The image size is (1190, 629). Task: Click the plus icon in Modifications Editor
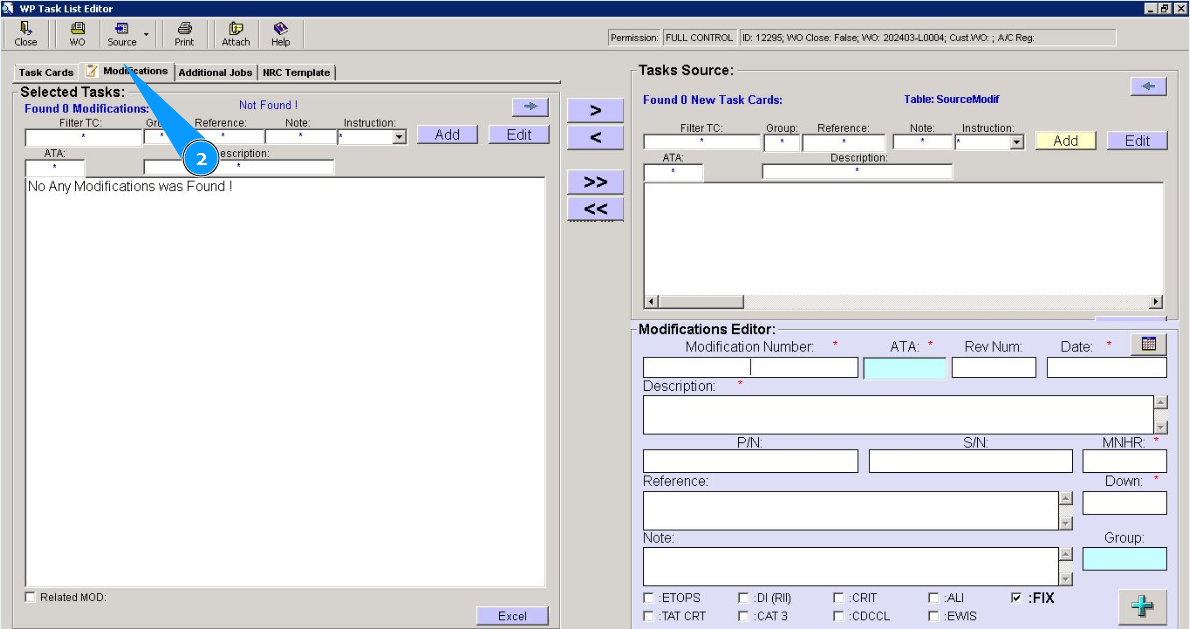click(1142, 606)
